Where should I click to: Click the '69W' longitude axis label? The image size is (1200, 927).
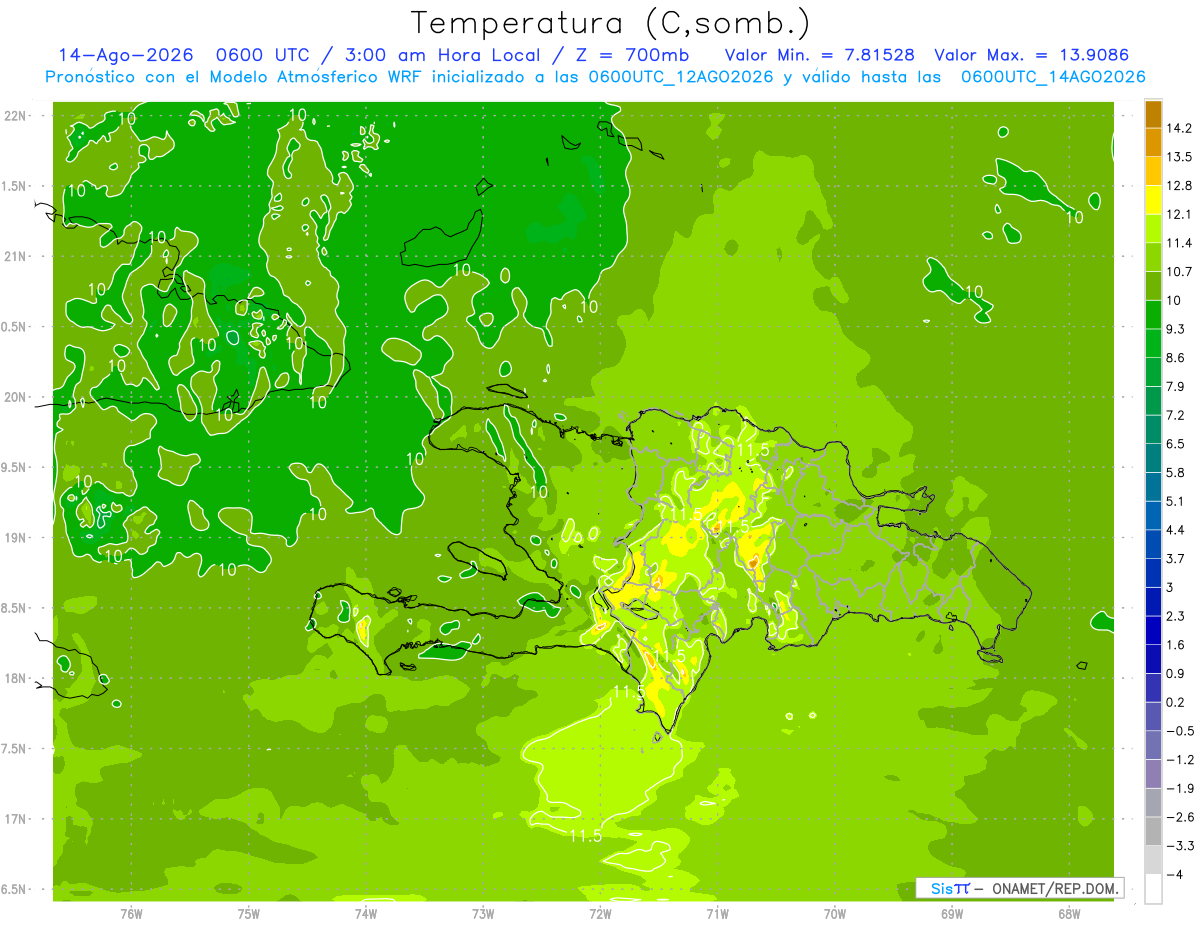(x=951, y=913)
